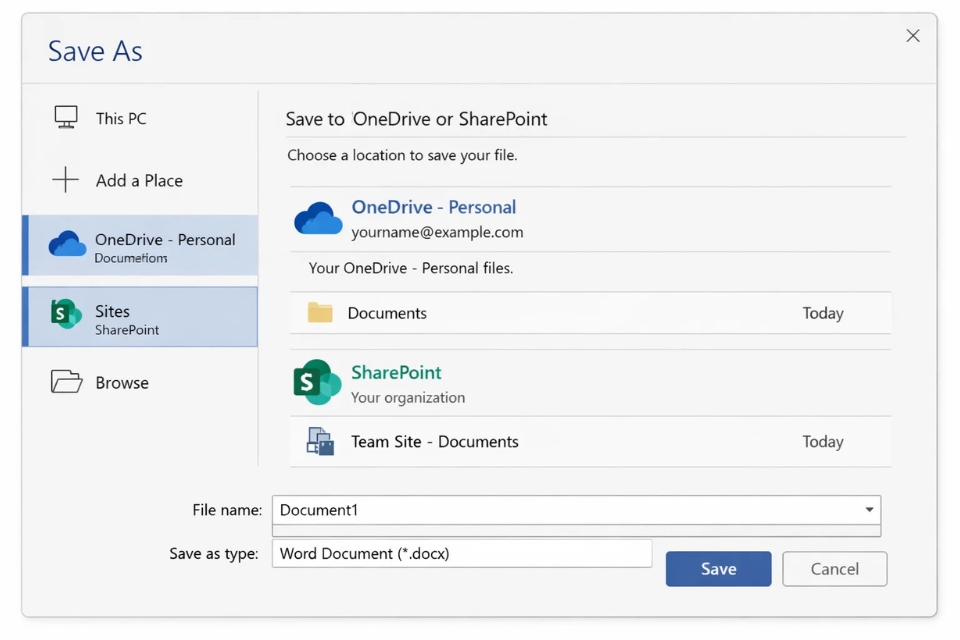The width and height of the screenshot is (960, 640).
Task: Click the Team Site devices icon
Action: [x=320, y=441]
